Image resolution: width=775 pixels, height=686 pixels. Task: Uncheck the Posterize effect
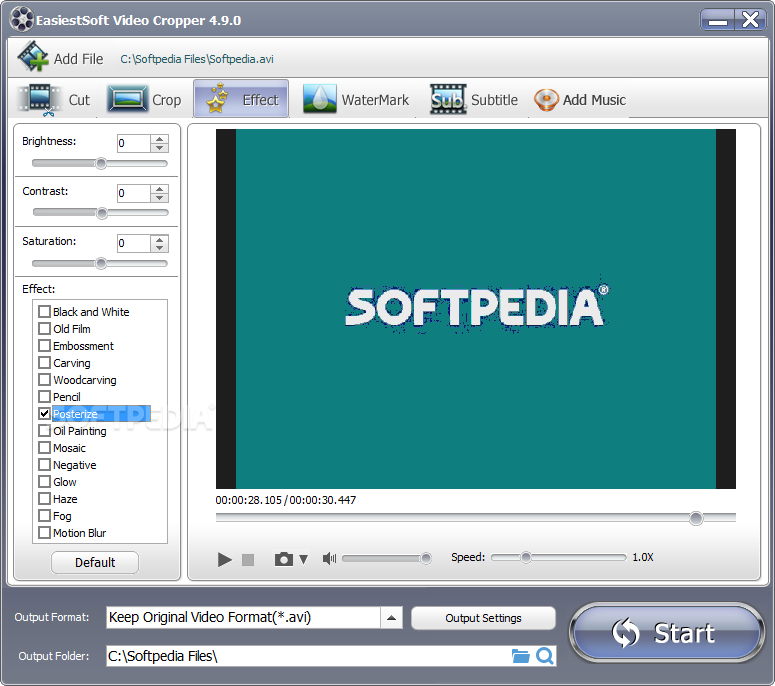tap(44, 414)
